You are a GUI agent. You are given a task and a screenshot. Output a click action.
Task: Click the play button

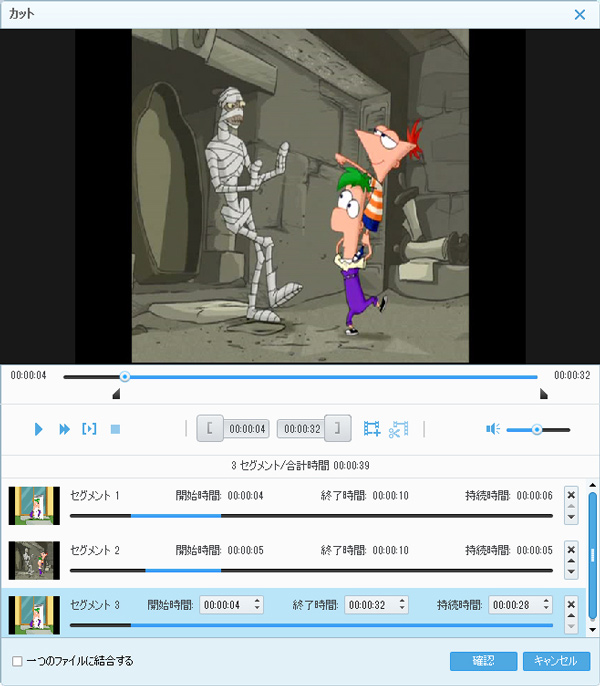(39, 429)
